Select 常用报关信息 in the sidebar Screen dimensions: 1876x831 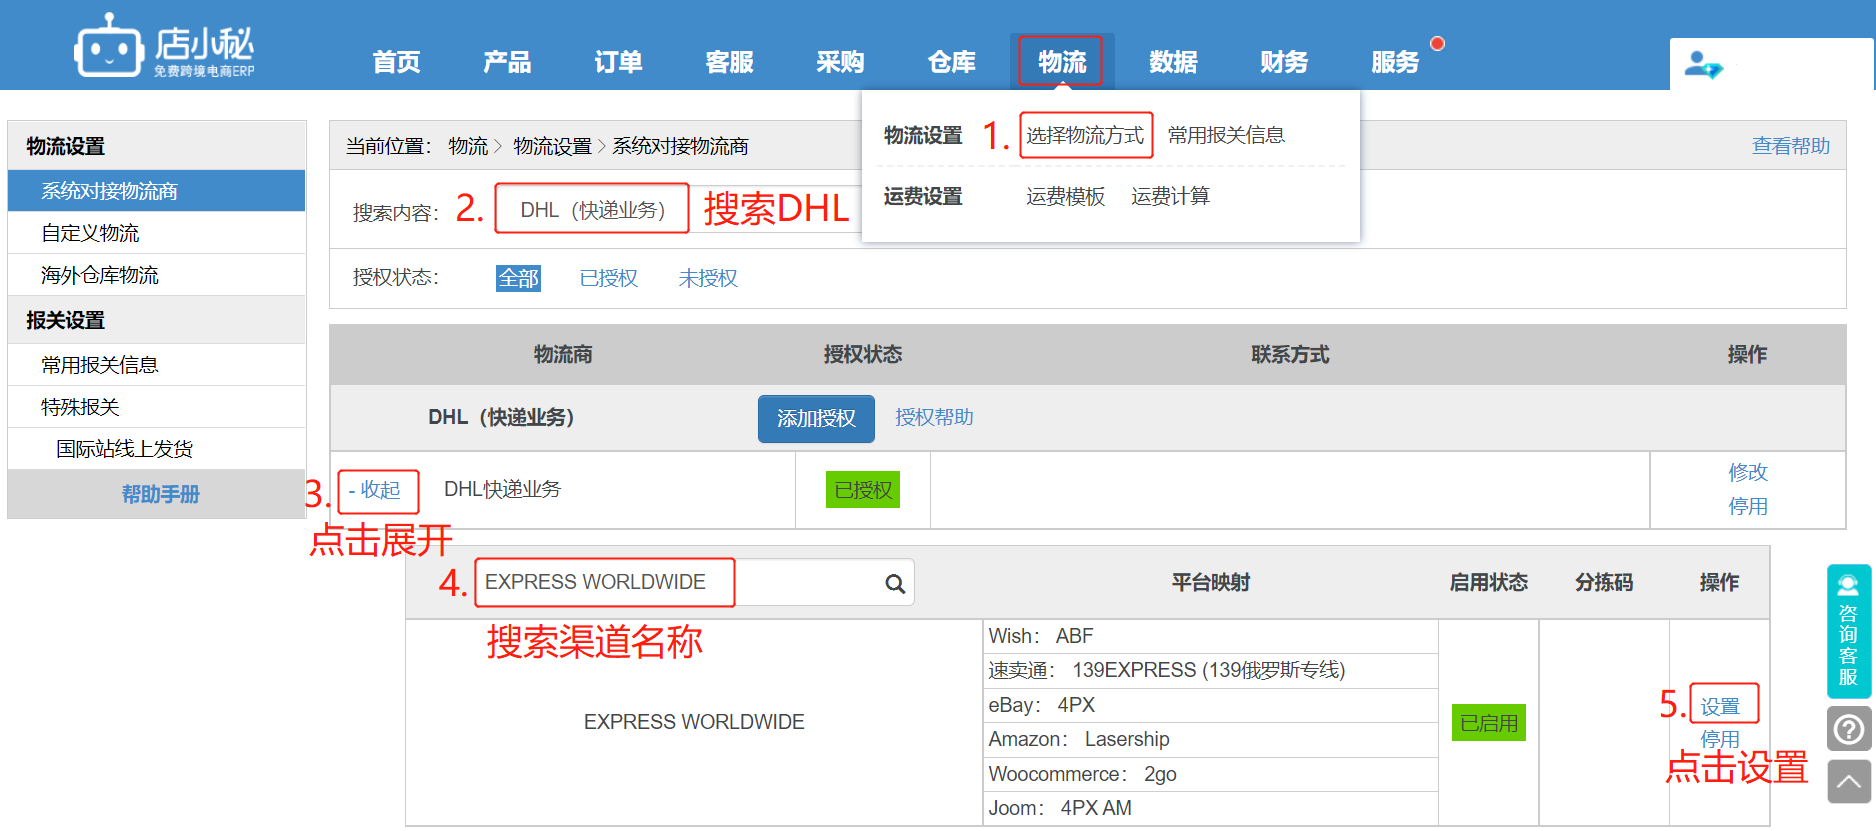coord(156,365)
